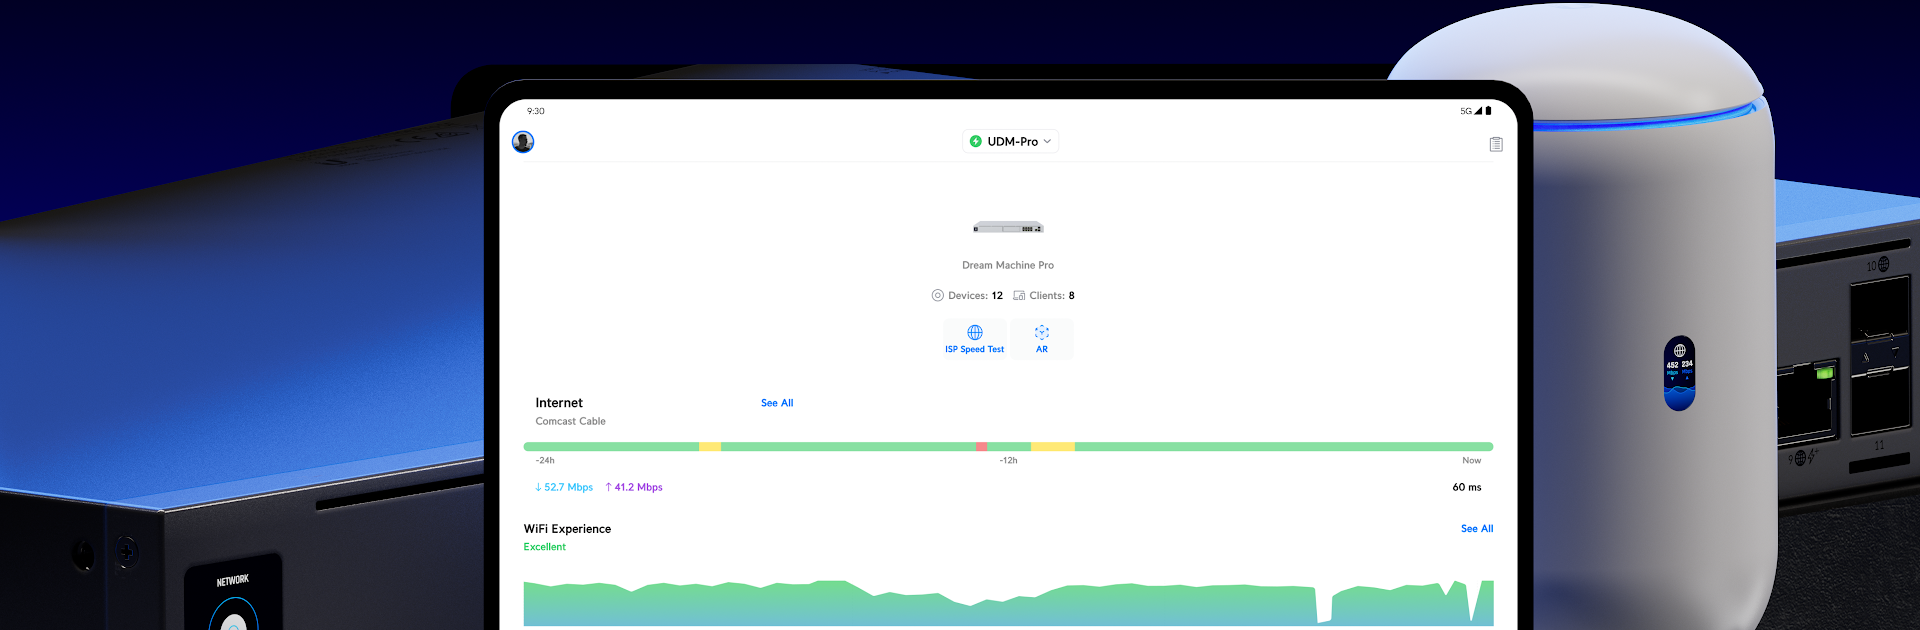Screen dimensions: 1920x630
Task: Open See All for Internet
Action: pos(777,403)
